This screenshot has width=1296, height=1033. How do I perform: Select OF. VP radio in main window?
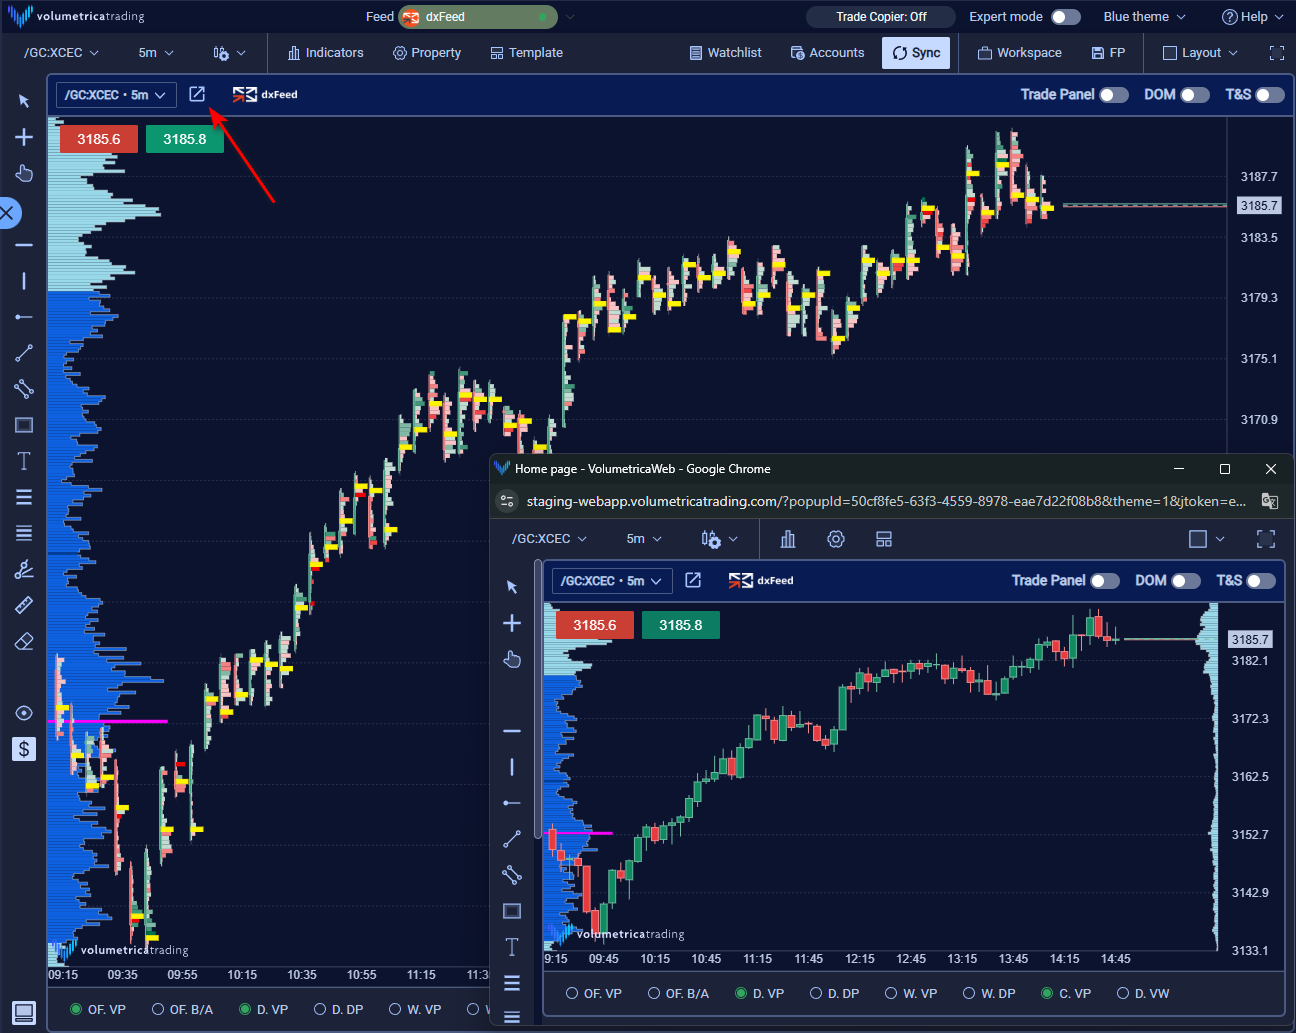pyautogui.click(x=76, y=1009)
